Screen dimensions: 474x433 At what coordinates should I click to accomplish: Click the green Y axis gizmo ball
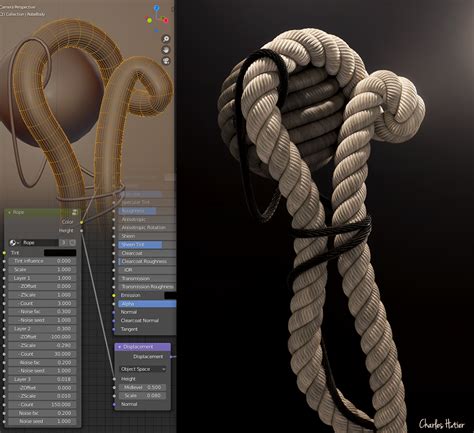point(150,21)
